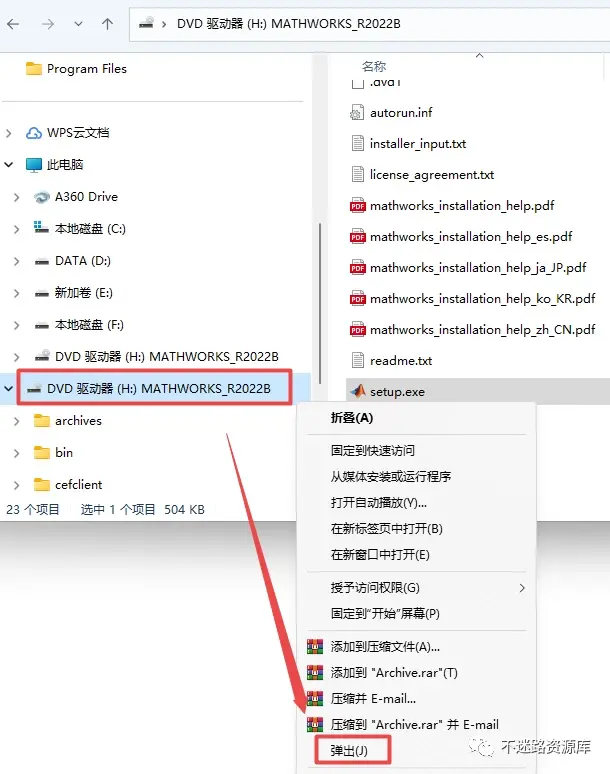Collapse the 此电脑 tree node
This screenshot has height=774, width=610.
click(x=8, y=164)
